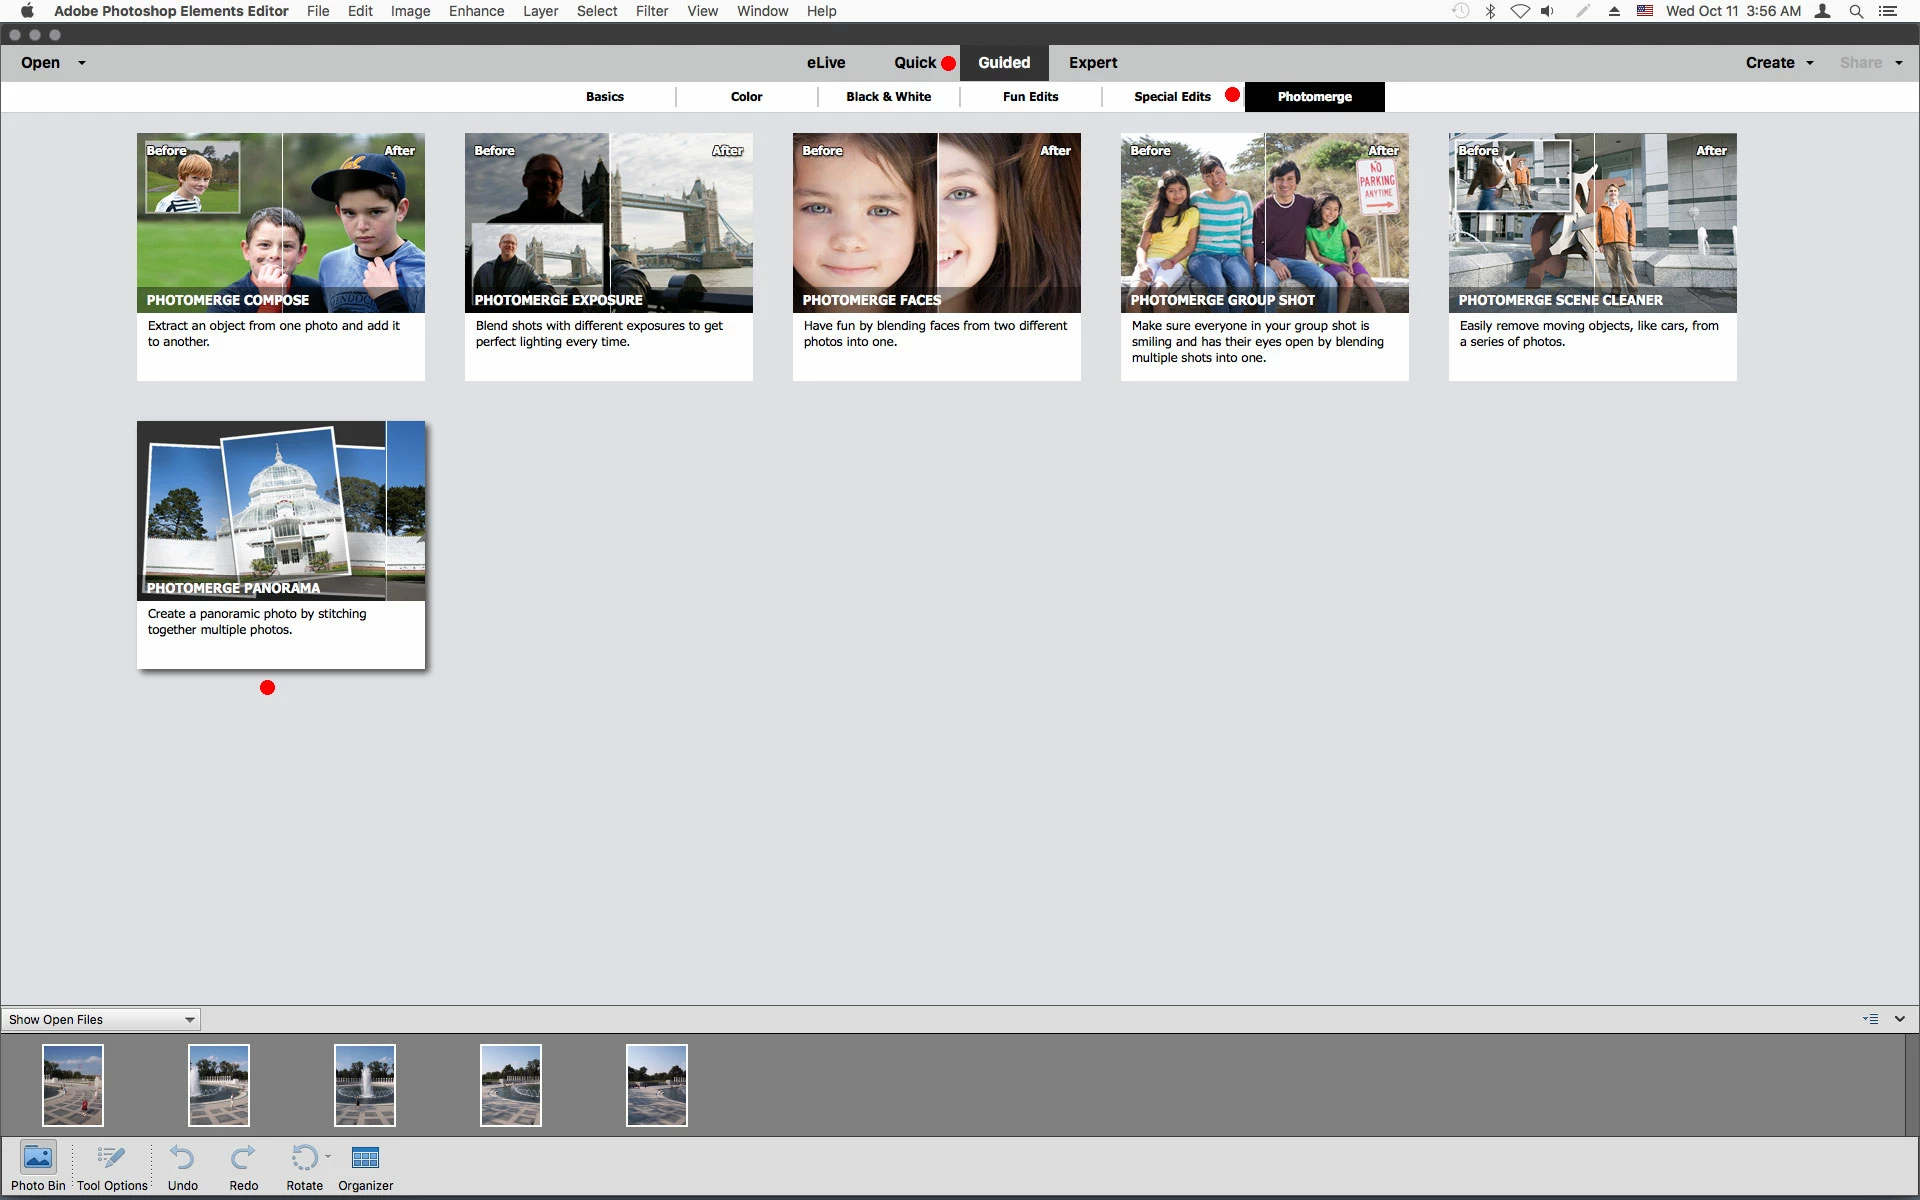Viewport: 1920px width, 1200px height.
Task: Open the Enhance menu
Action: click(476, 11)
